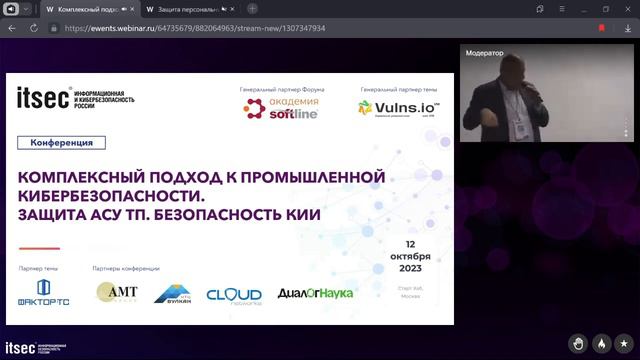640x360 pixels.
Task: Open the three-dot options on the moderator video
Action: coord(627,127)
